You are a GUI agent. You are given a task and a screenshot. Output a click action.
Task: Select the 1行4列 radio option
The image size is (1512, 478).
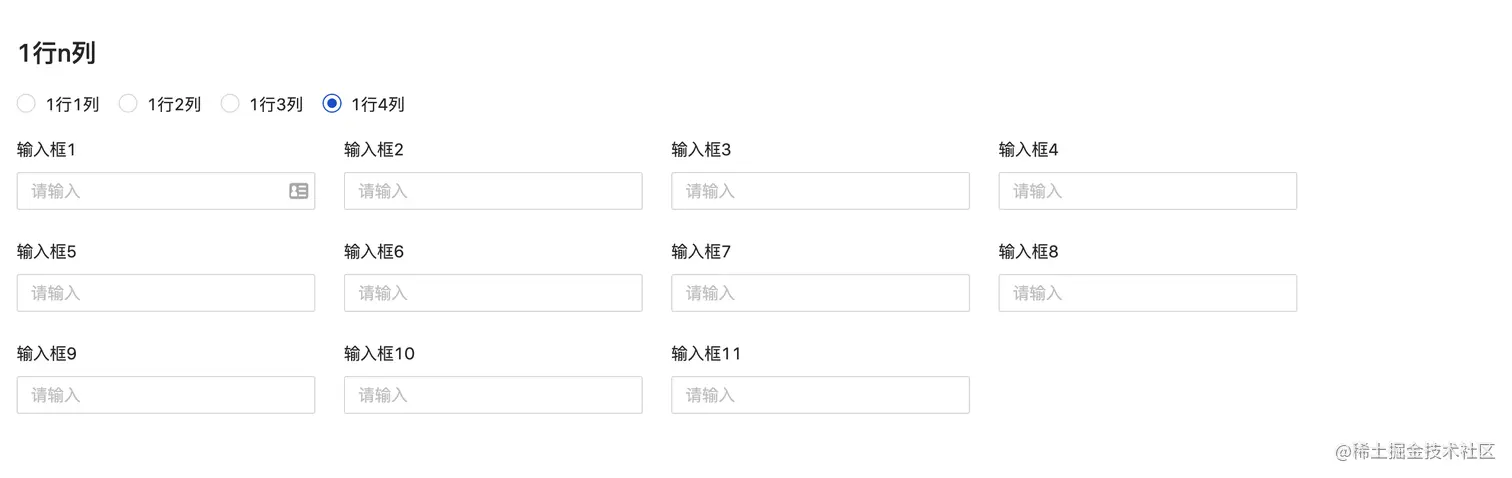click(x=332, y=103)
